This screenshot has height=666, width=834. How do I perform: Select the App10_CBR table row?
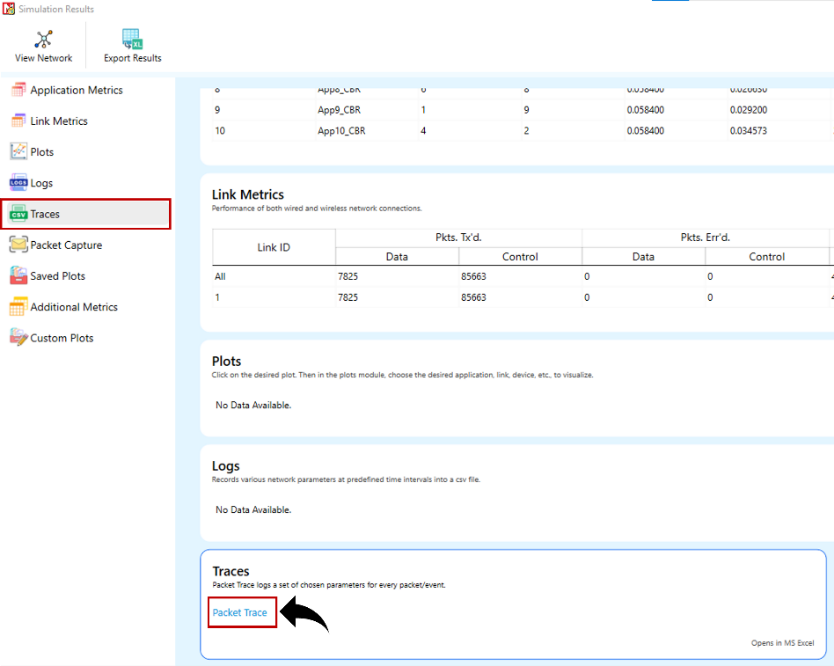tap(517, 131)
